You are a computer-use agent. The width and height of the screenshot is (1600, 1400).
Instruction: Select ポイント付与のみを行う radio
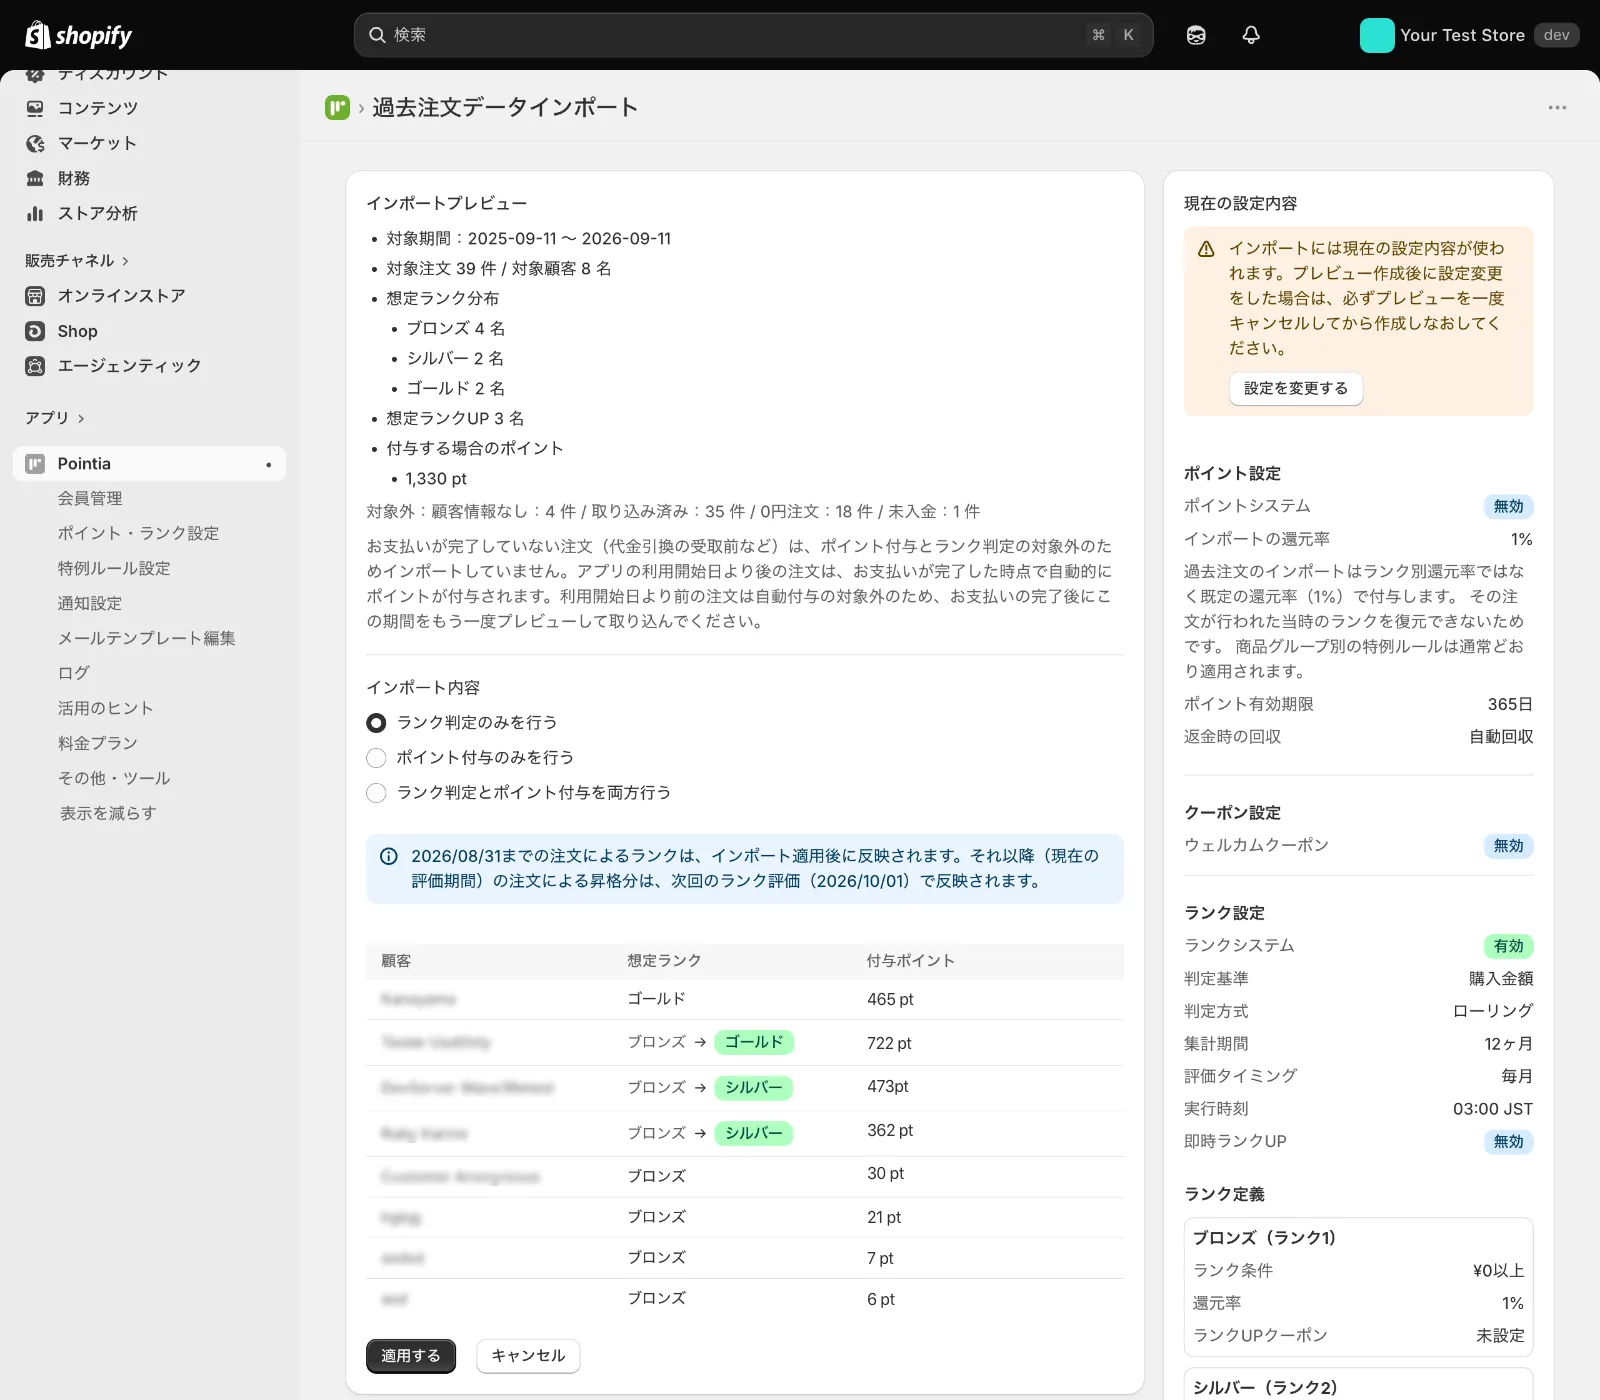pyautogui.click(x=376, y=757)
